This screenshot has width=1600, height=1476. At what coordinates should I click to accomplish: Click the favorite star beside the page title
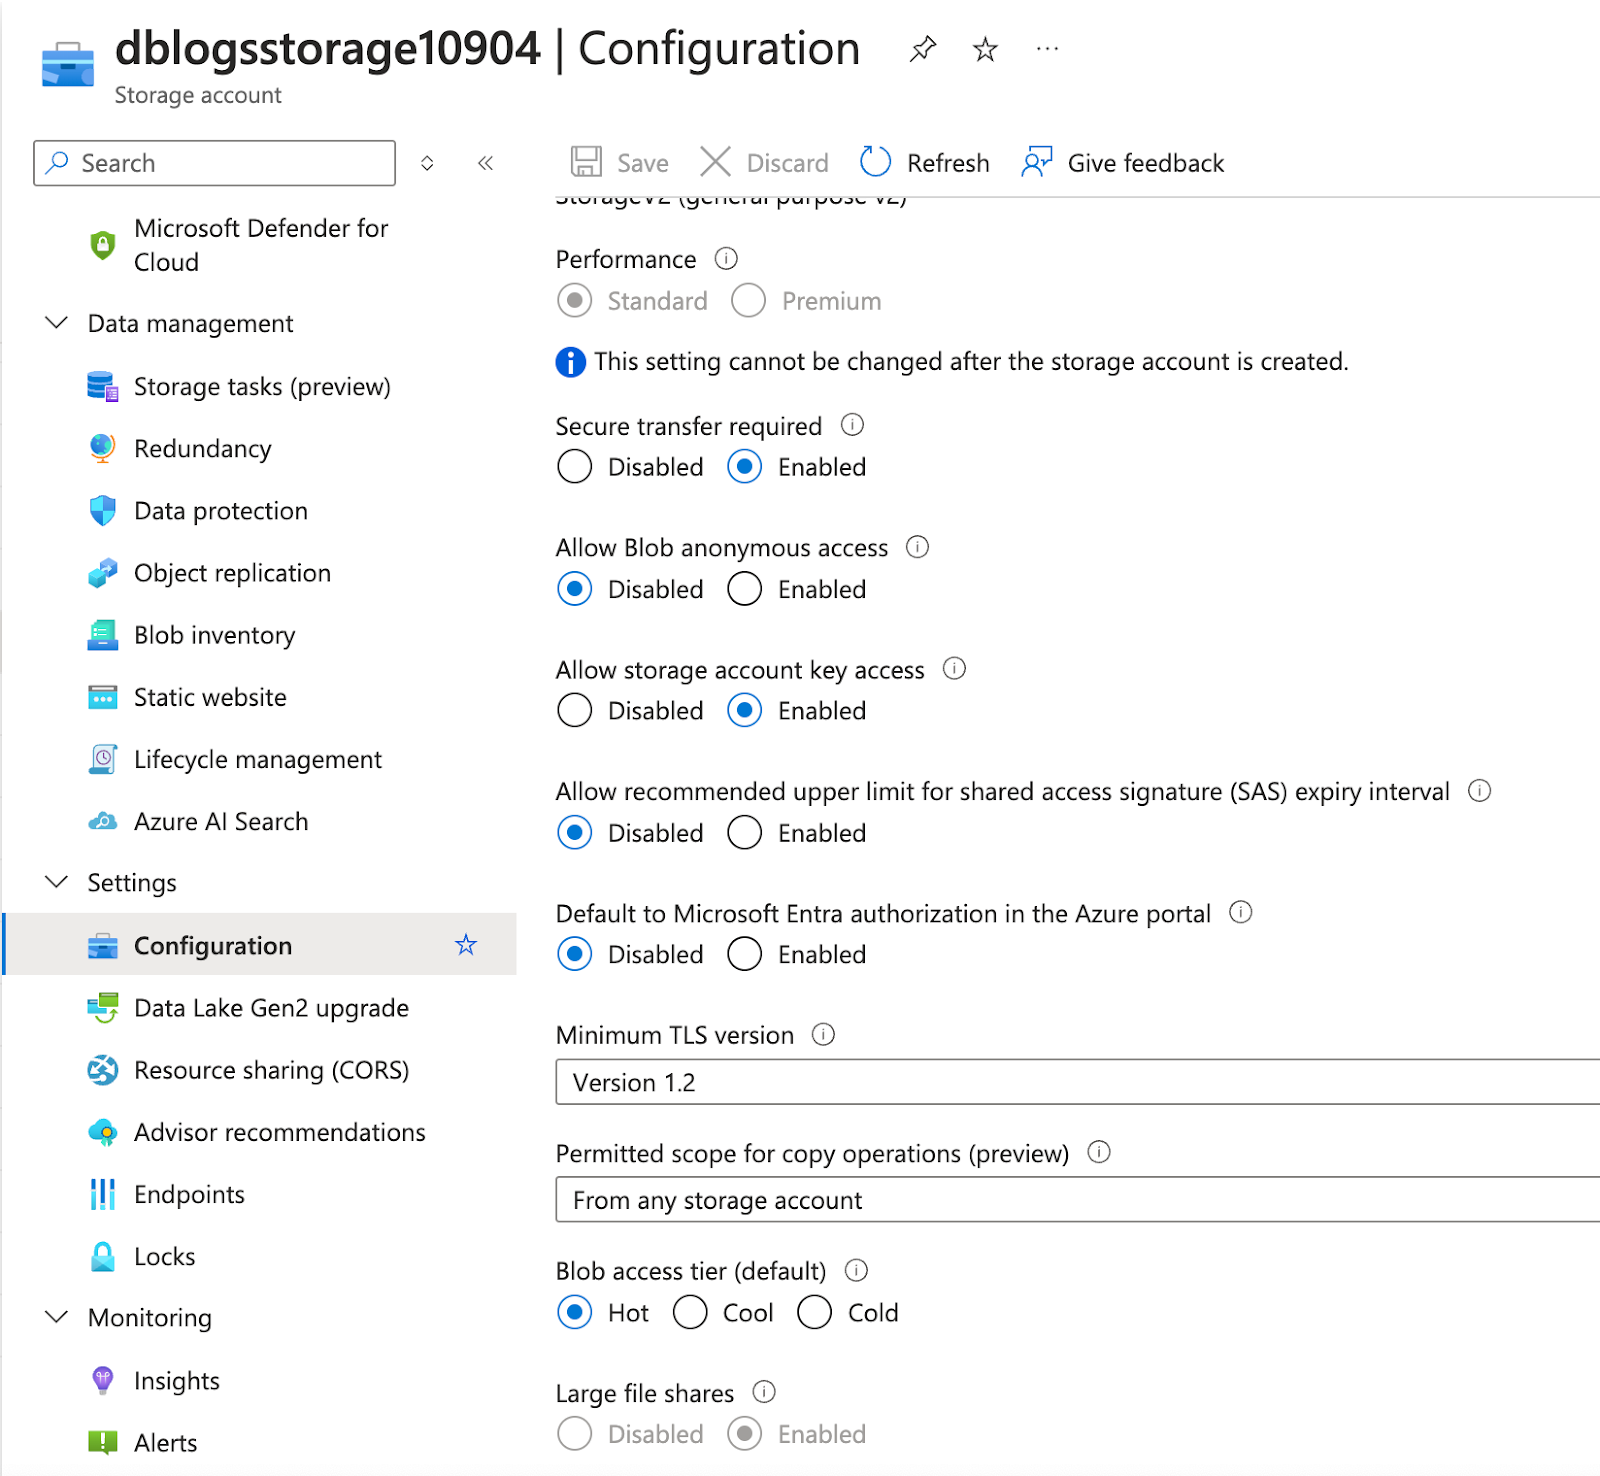tap(985, 49)
